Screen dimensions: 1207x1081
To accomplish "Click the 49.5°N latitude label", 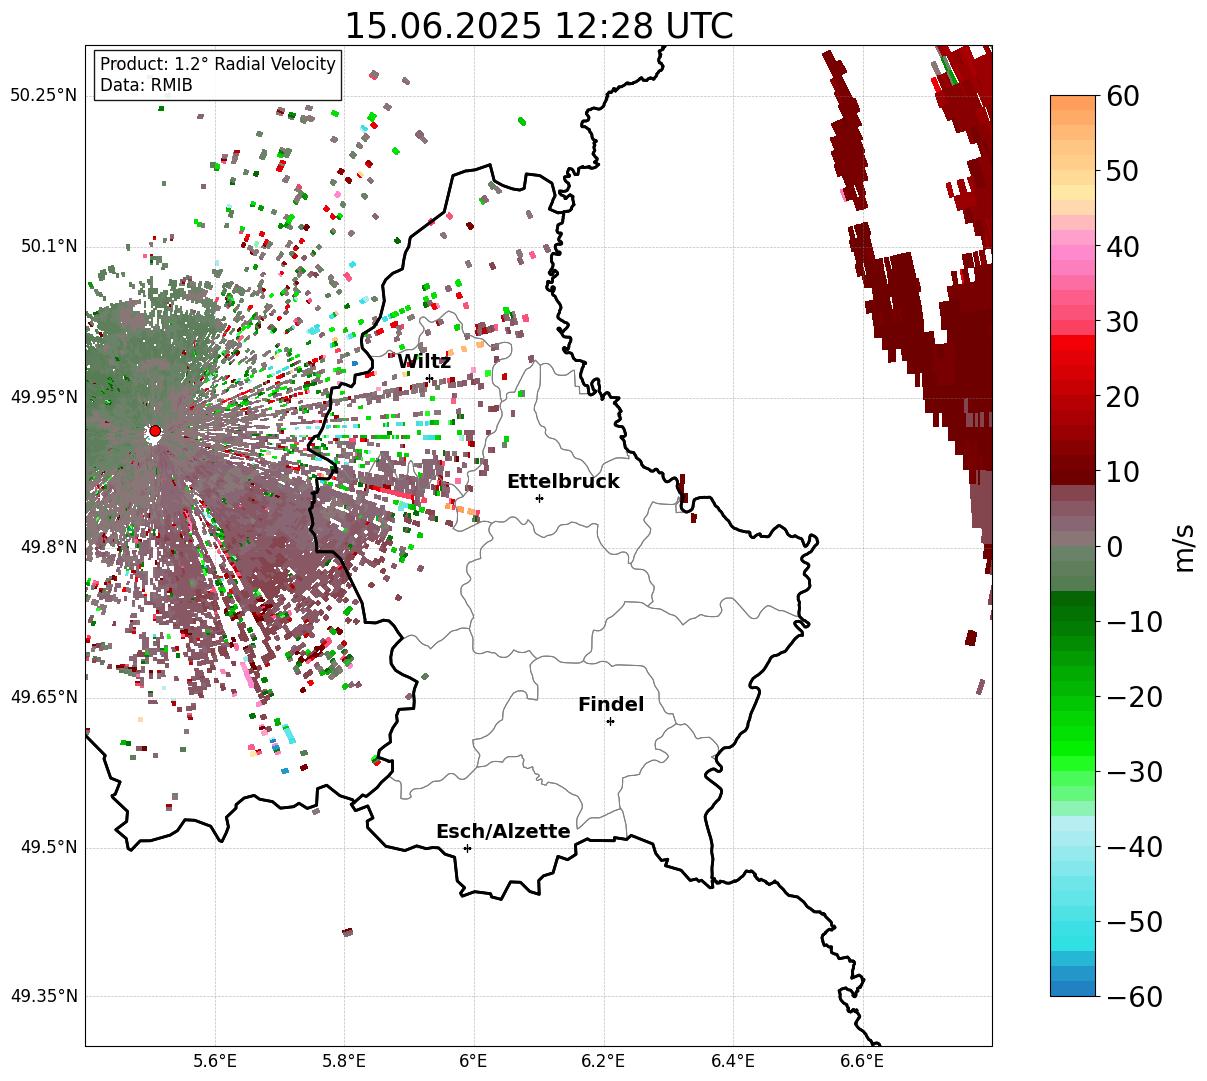I will point(48,847).
